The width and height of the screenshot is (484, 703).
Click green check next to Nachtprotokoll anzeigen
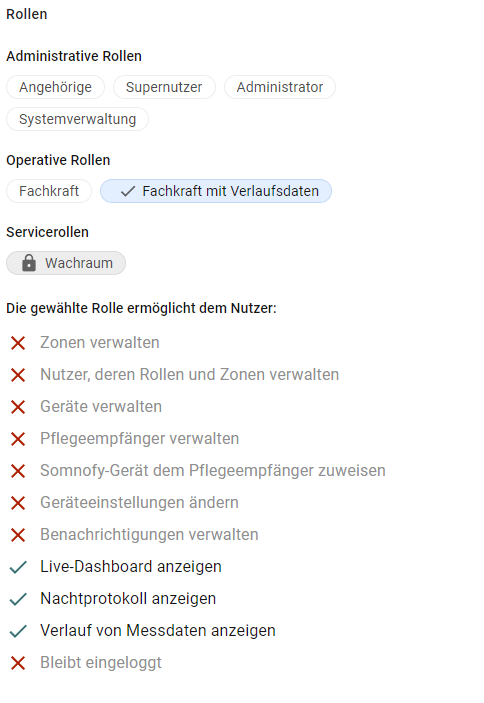(18, 599)
